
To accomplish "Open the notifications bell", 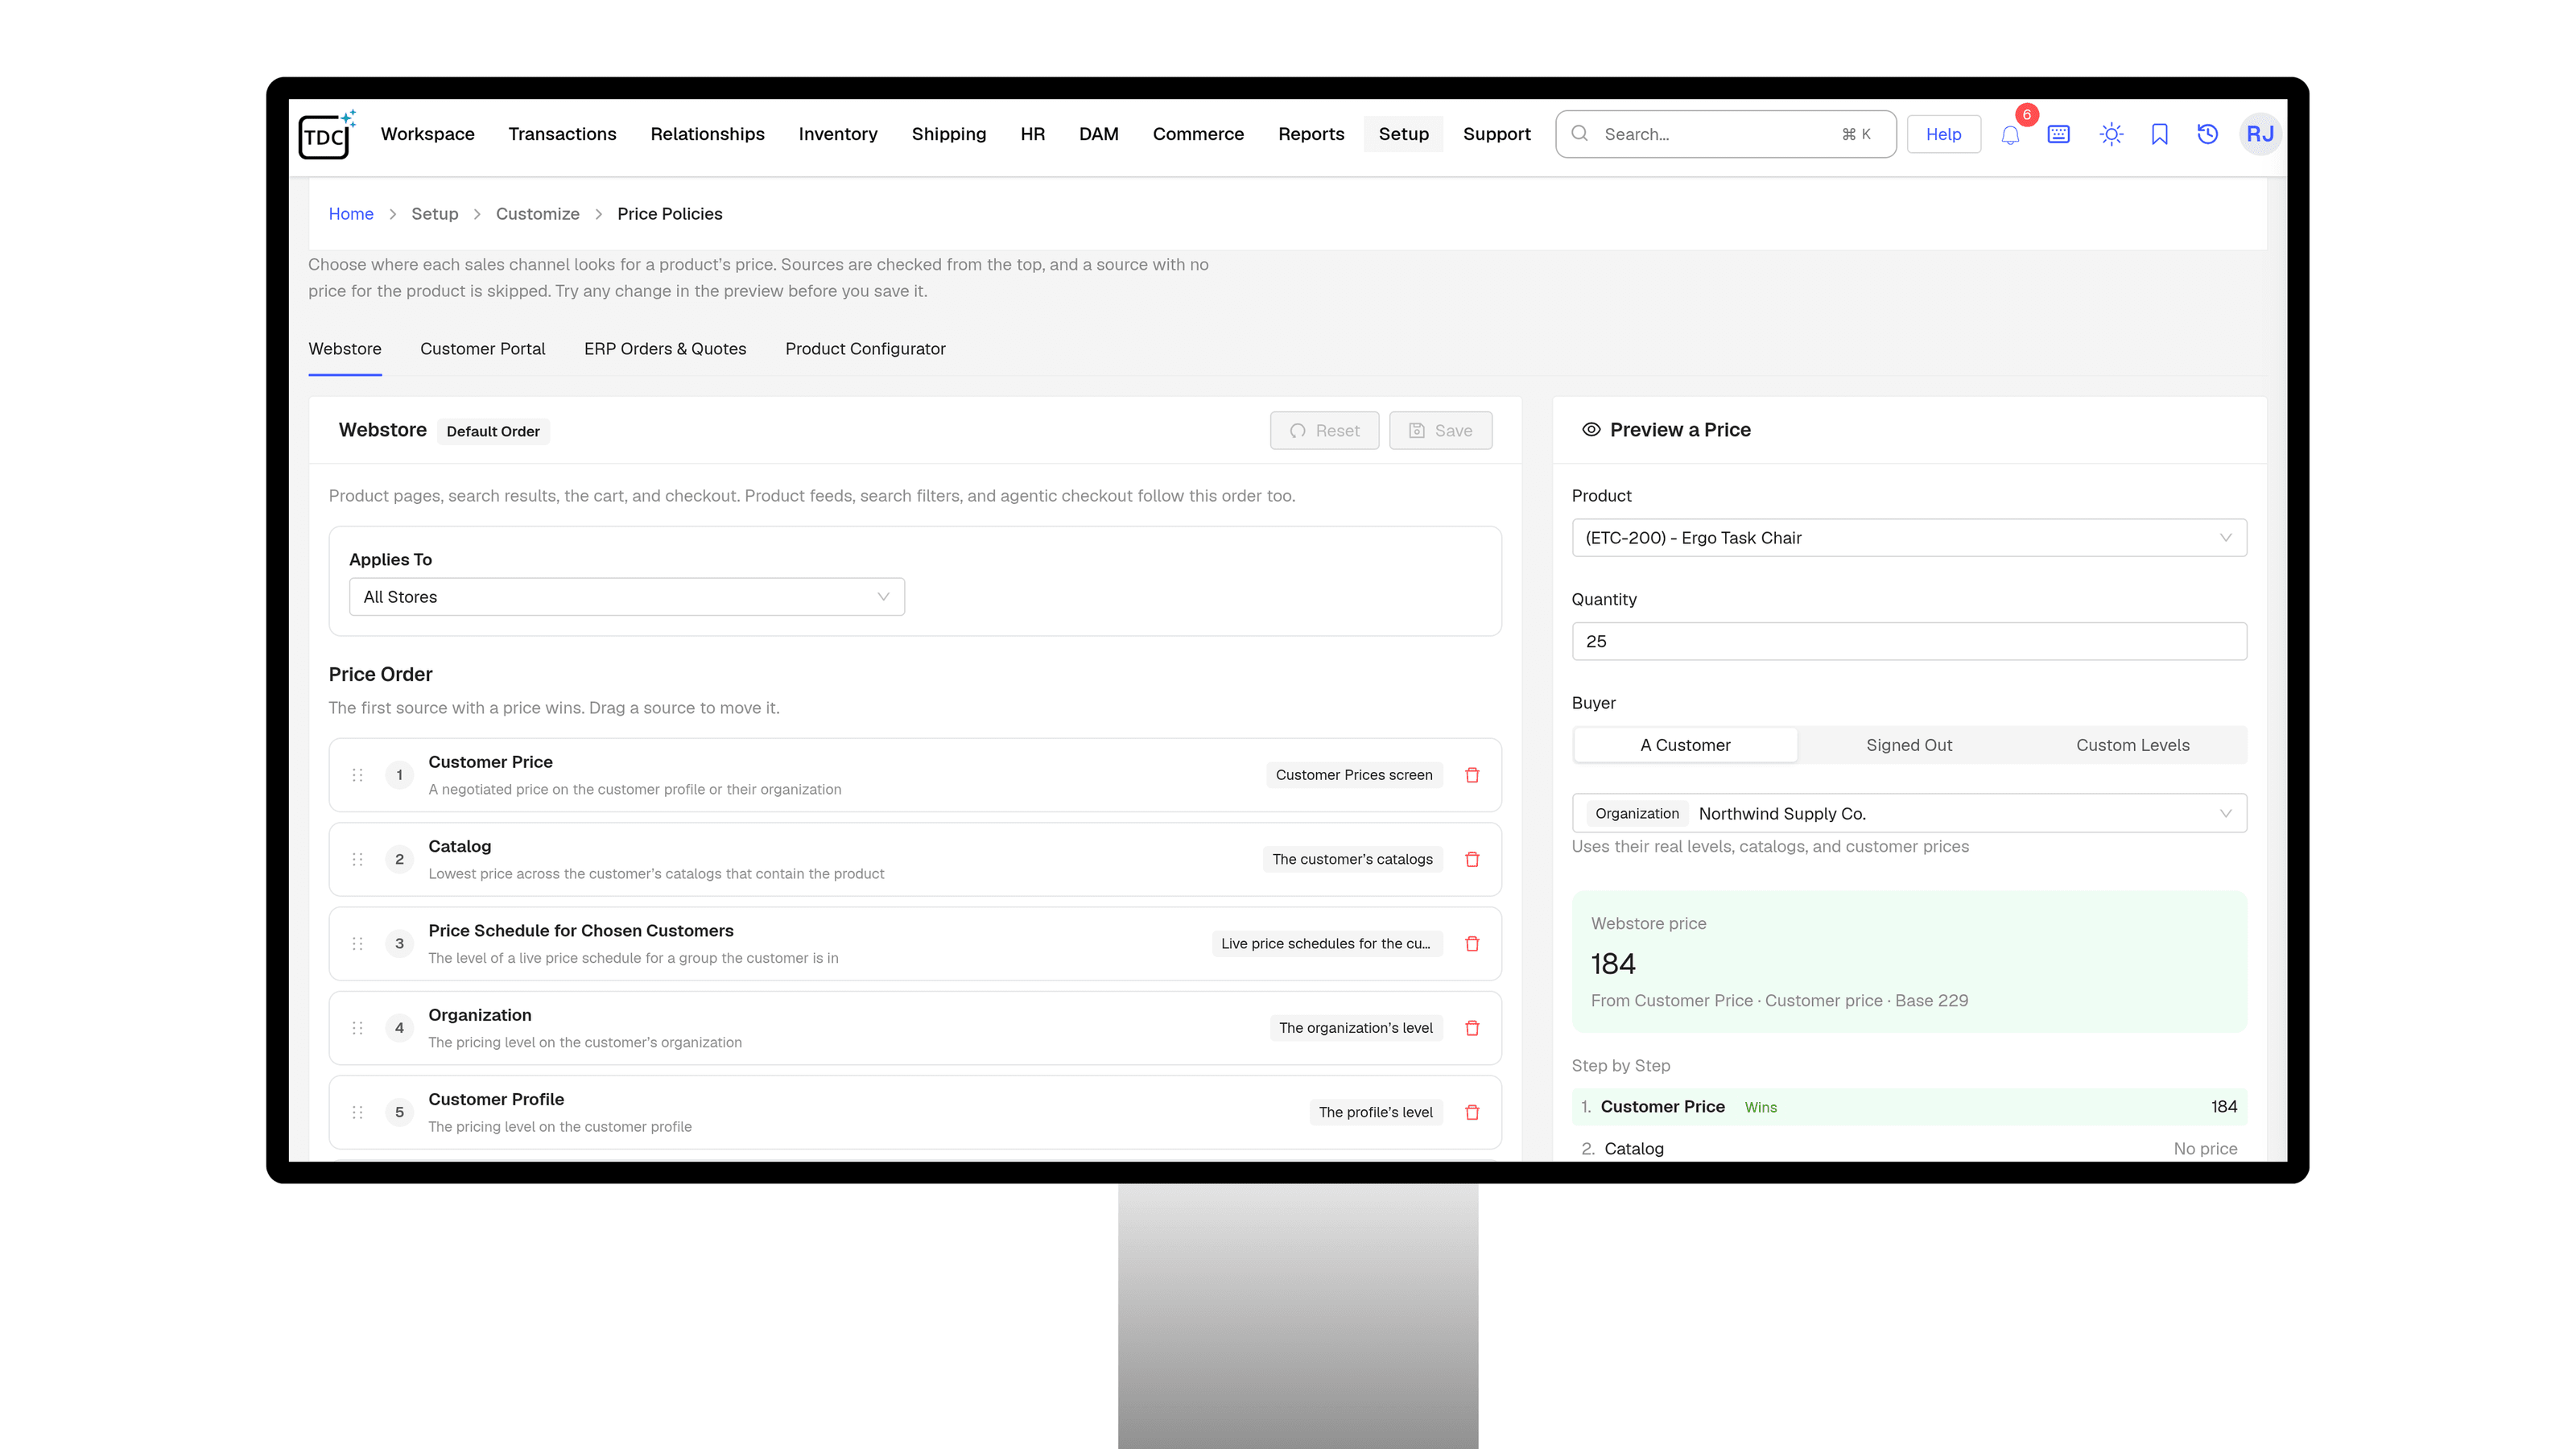I will click(2010, 134).
